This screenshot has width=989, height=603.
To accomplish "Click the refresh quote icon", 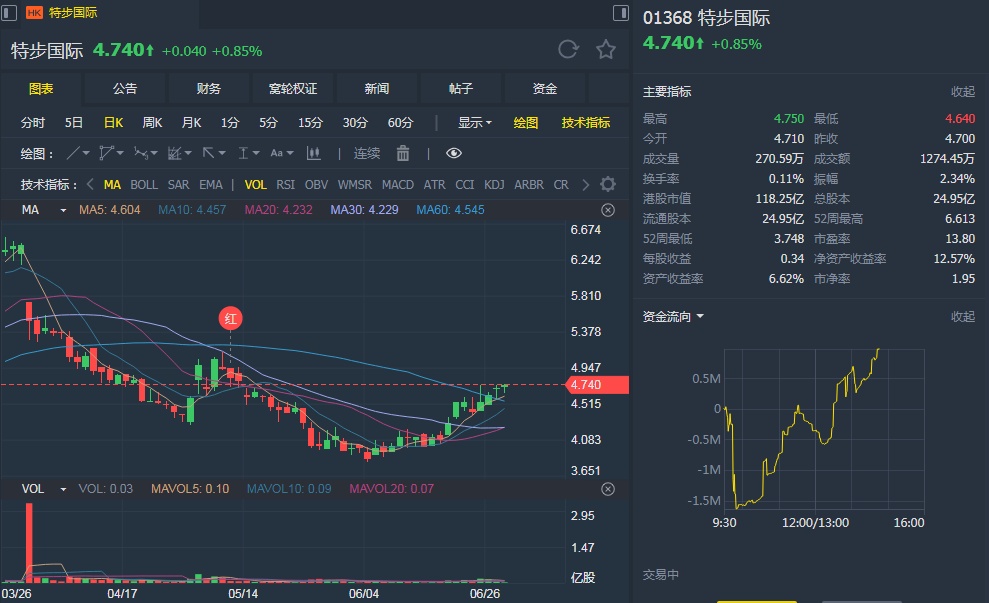I will pyautogui.click(x=568, y=49).
